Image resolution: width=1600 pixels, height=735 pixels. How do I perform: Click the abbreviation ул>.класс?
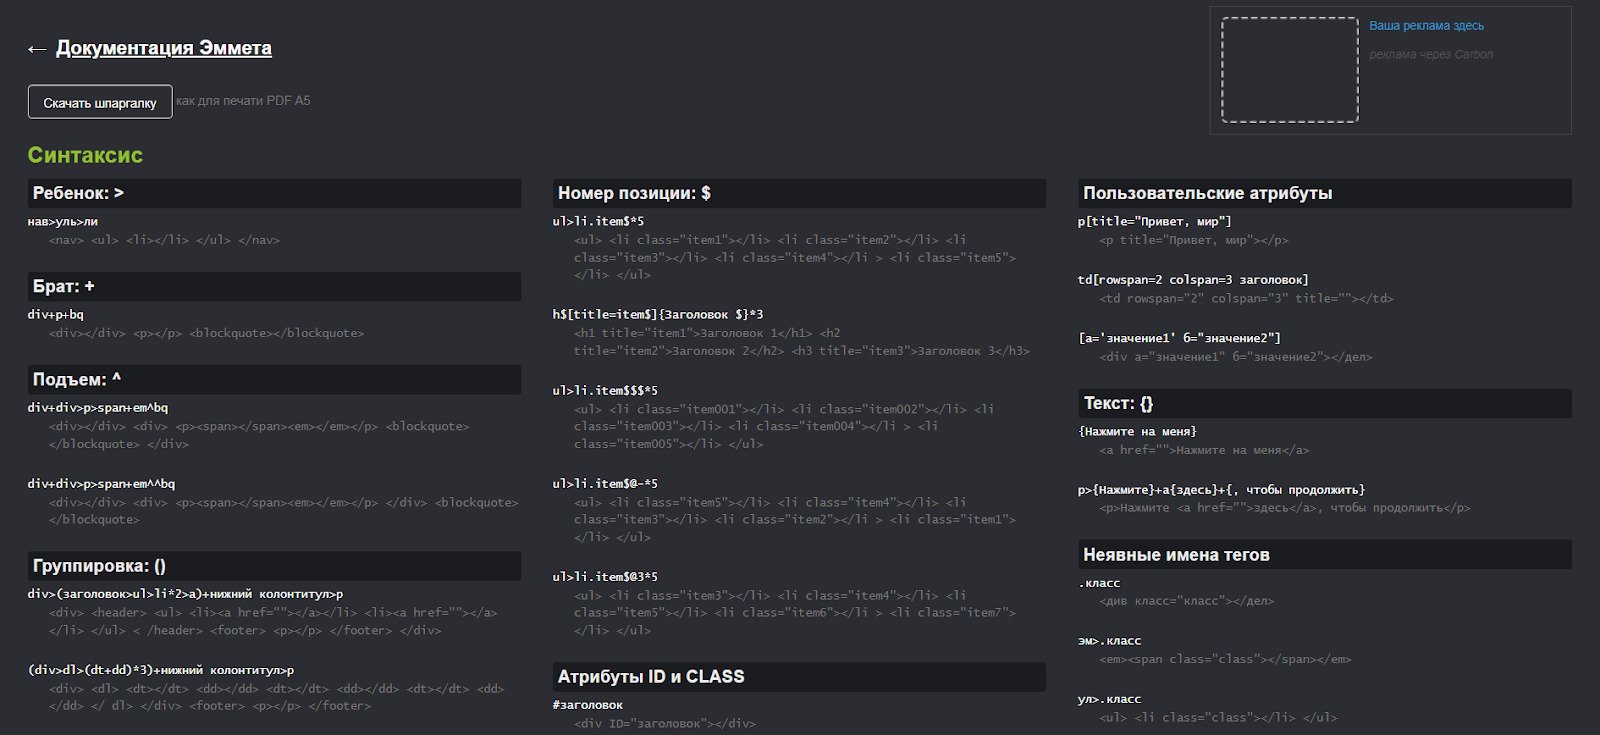1109,700
